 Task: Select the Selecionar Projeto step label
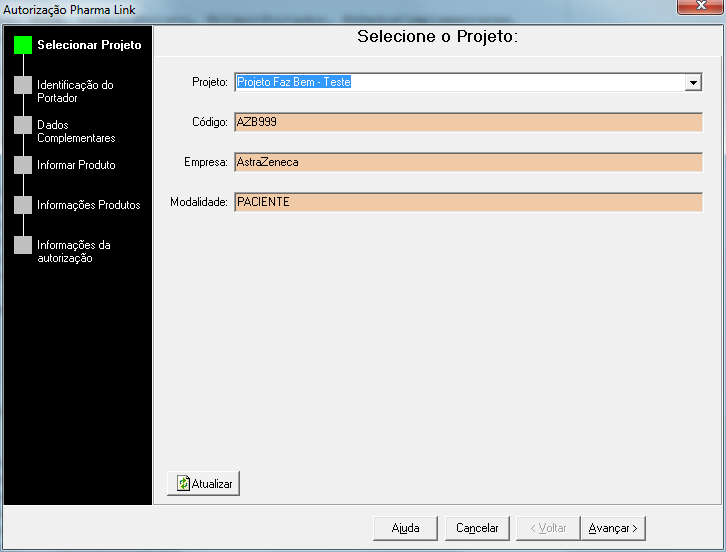(89, 45)
